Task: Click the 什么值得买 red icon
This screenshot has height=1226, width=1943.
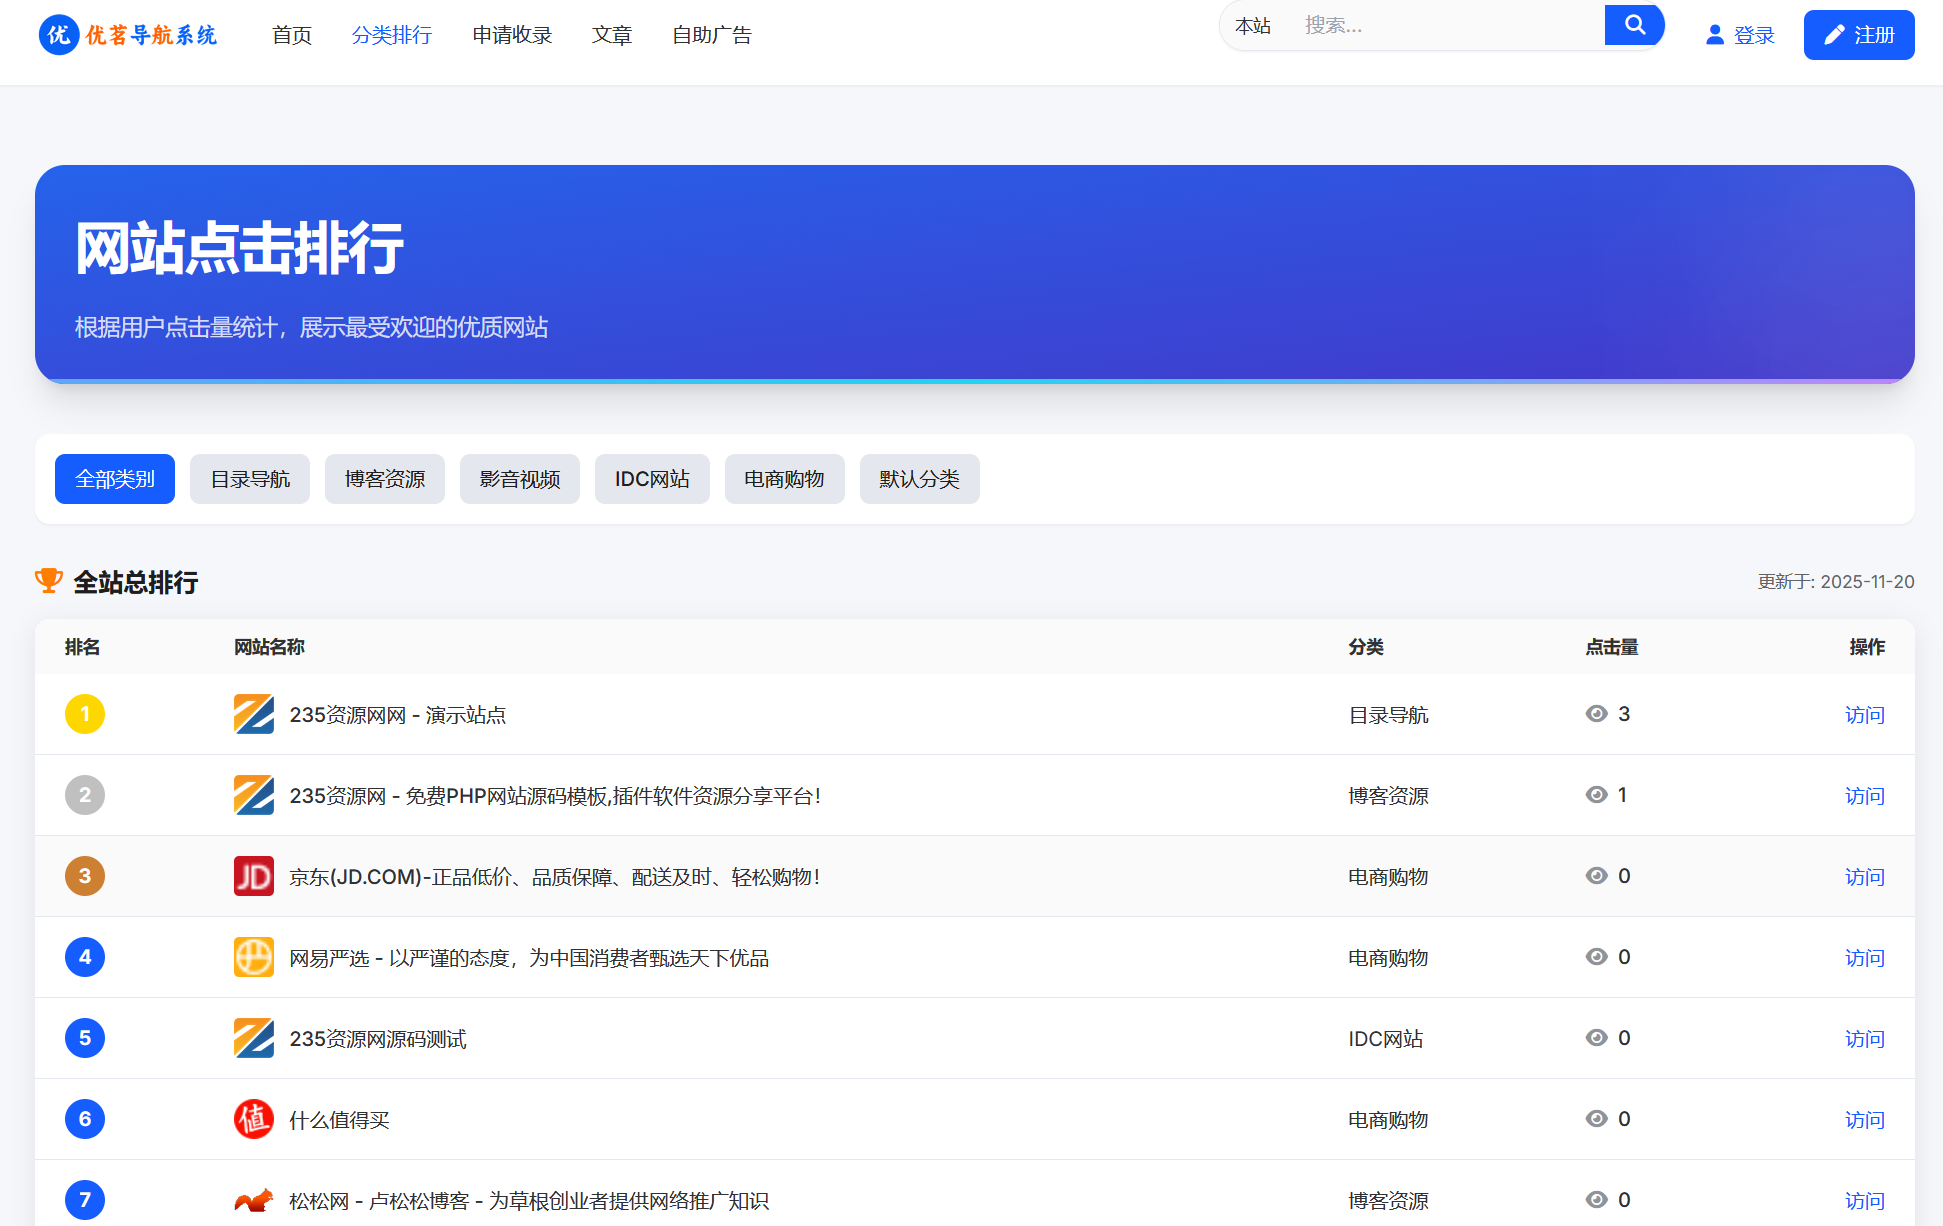Action: [253, 1119]
